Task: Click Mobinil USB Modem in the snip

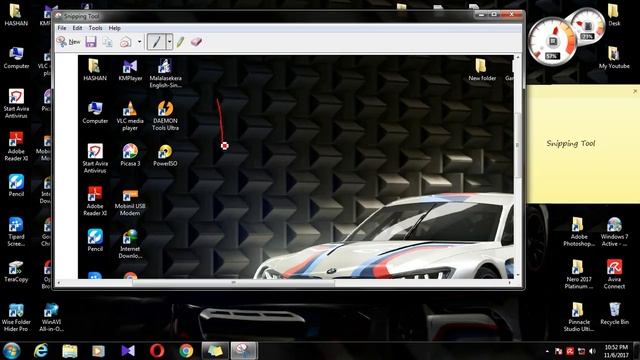Action: (130, 202)
